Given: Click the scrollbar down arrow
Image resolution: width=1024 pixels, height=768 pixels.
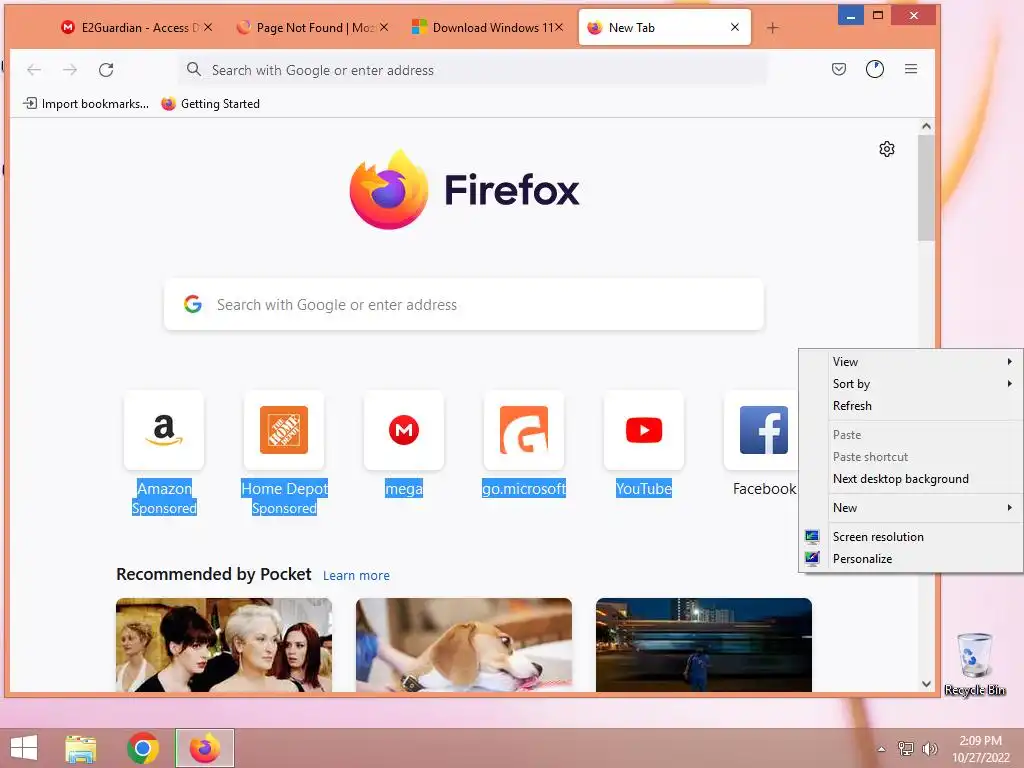Looking at the screenshot, I should (x=926, y=684).
